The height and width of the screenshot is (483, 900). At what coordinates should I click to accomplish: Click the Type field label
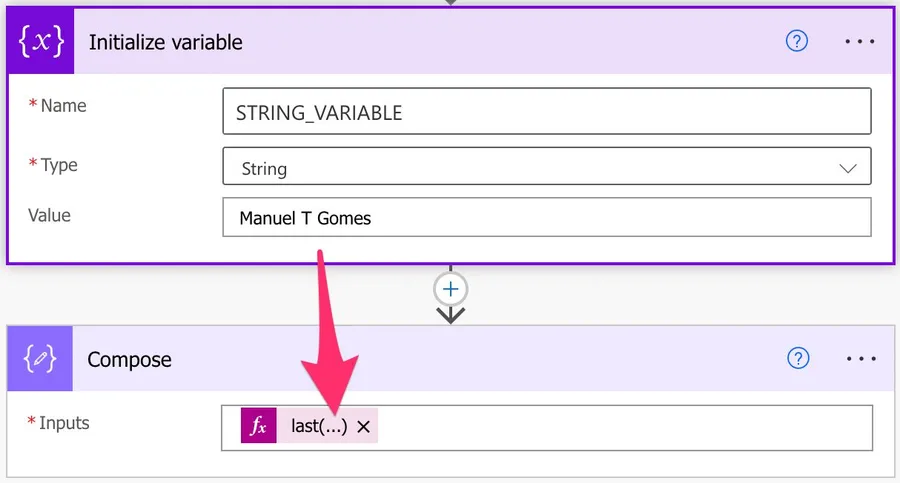[x=58, y=165]
